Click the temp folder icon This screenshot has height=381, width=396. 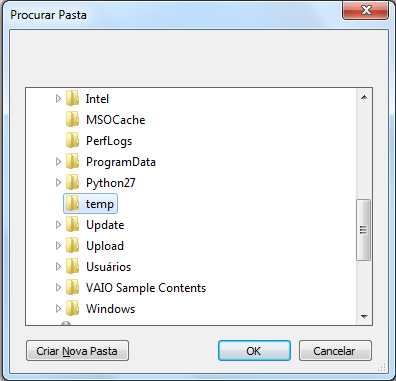click(72, 203)
